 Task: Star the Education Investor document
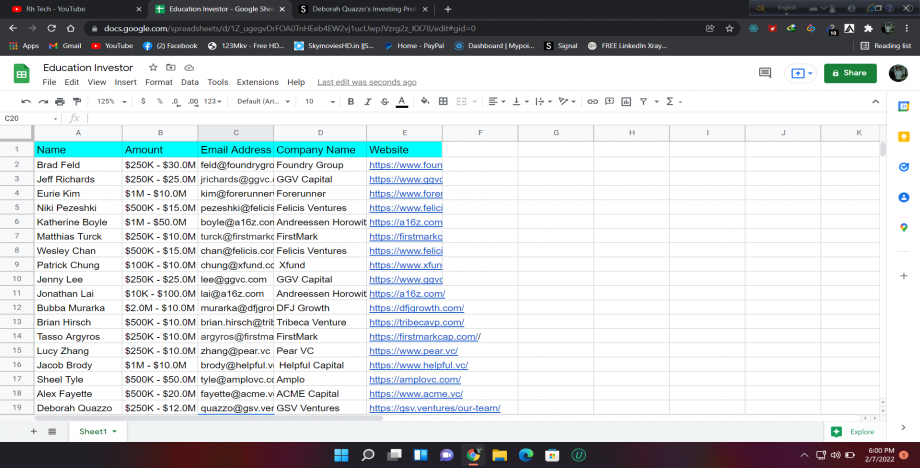click(x=153, y=67)
